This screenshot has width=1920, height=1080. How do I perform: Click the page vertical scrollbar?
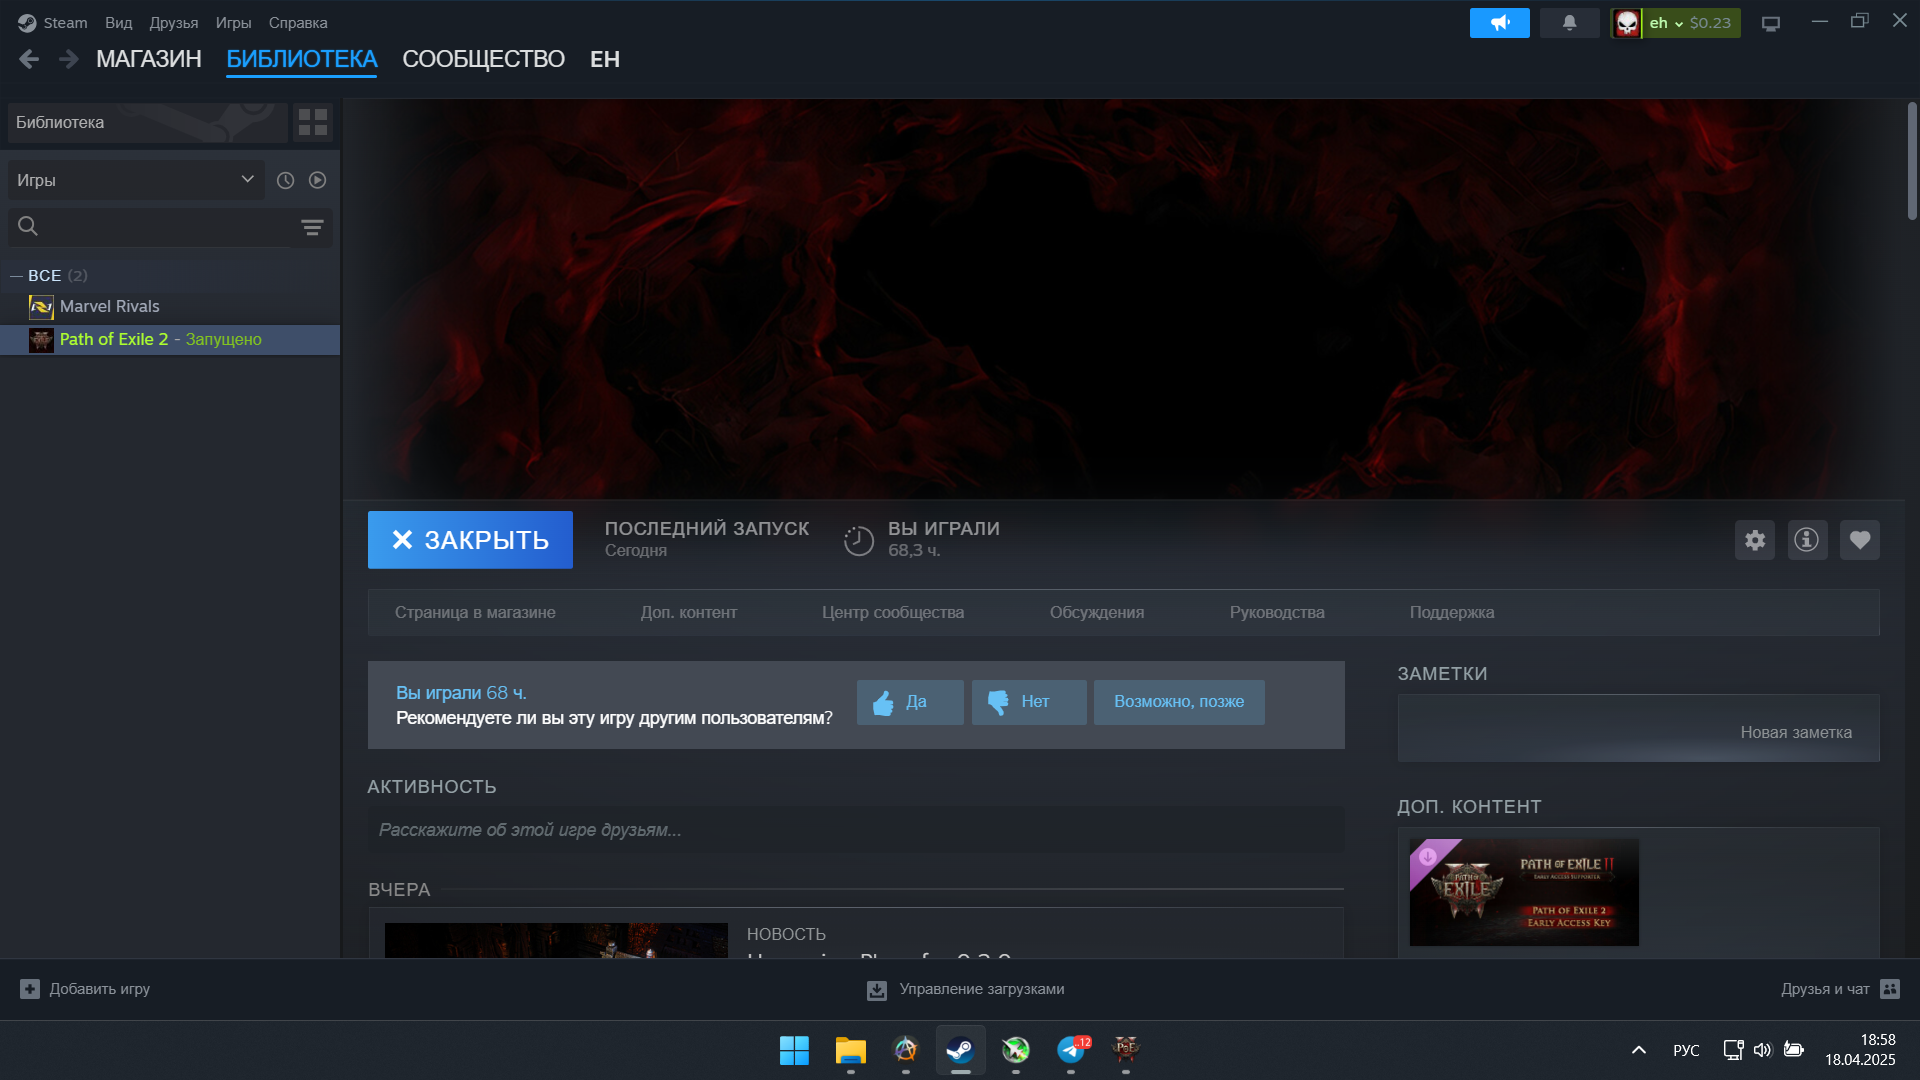pyautogui.click(x=1912, y=160)
